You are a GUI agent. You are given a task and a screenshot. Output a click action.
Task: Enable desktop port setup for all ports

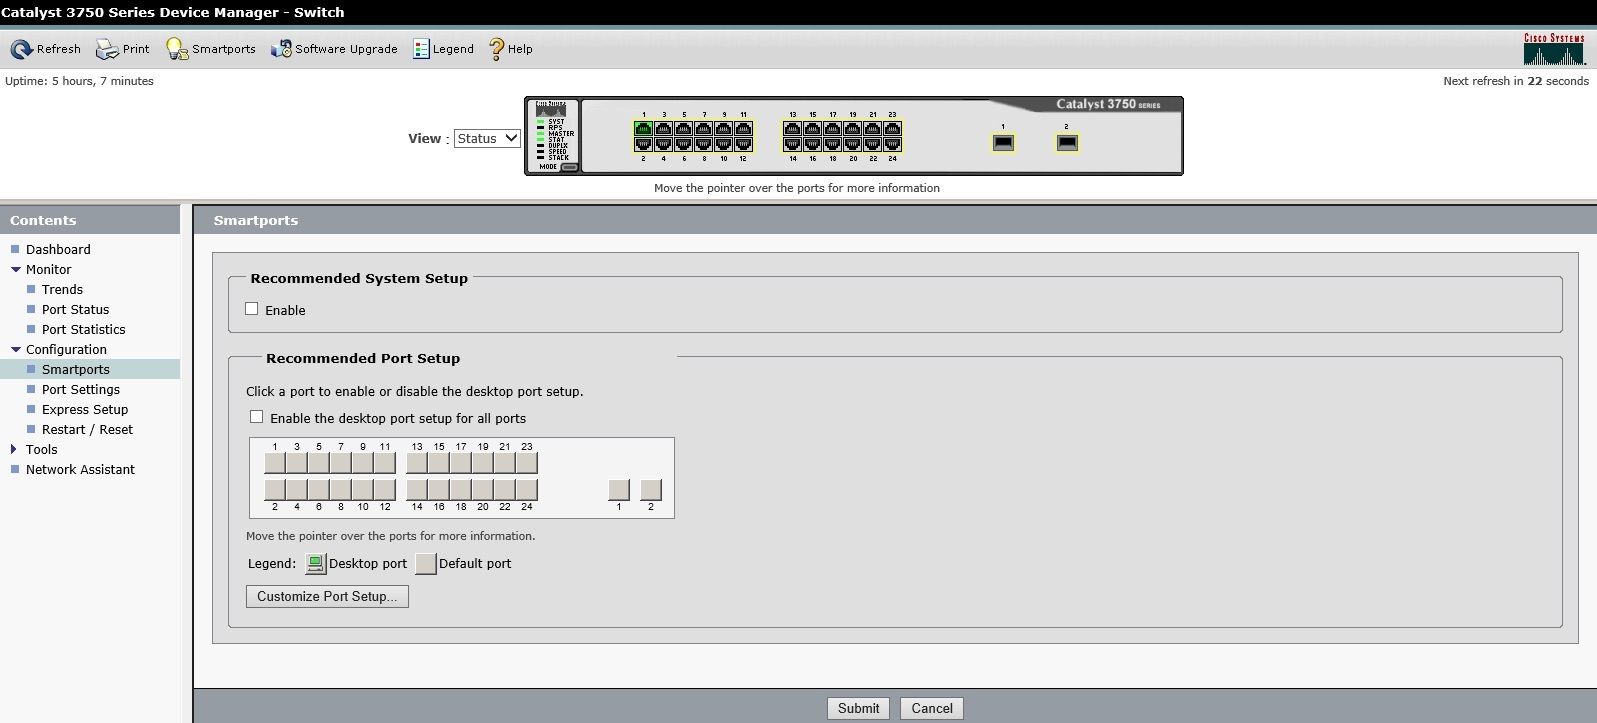(257, 417)
